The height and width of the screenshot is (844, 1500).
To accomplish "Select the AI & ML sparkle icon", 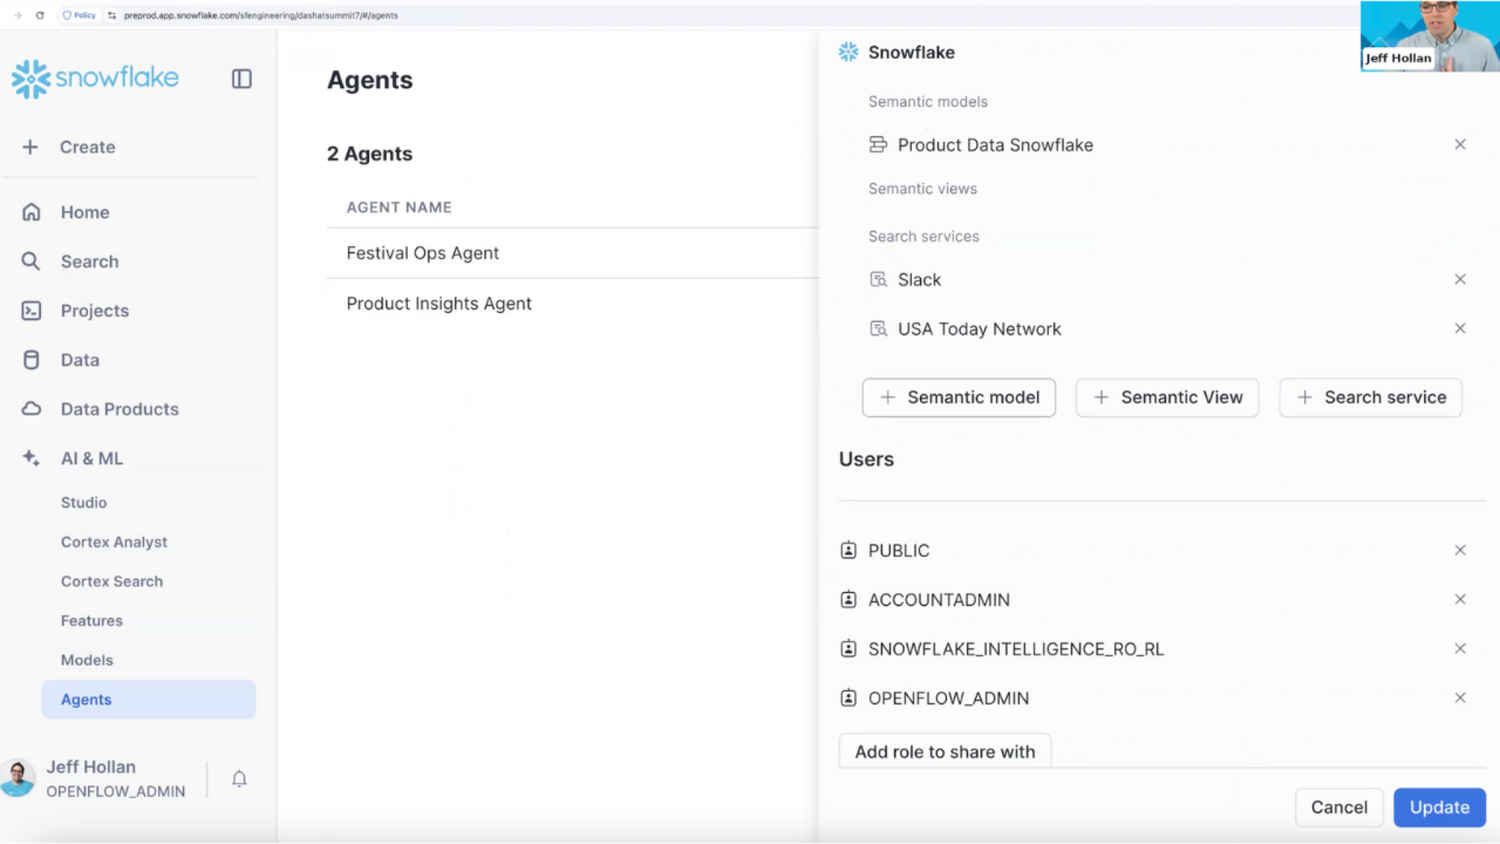I will point(30,457).
